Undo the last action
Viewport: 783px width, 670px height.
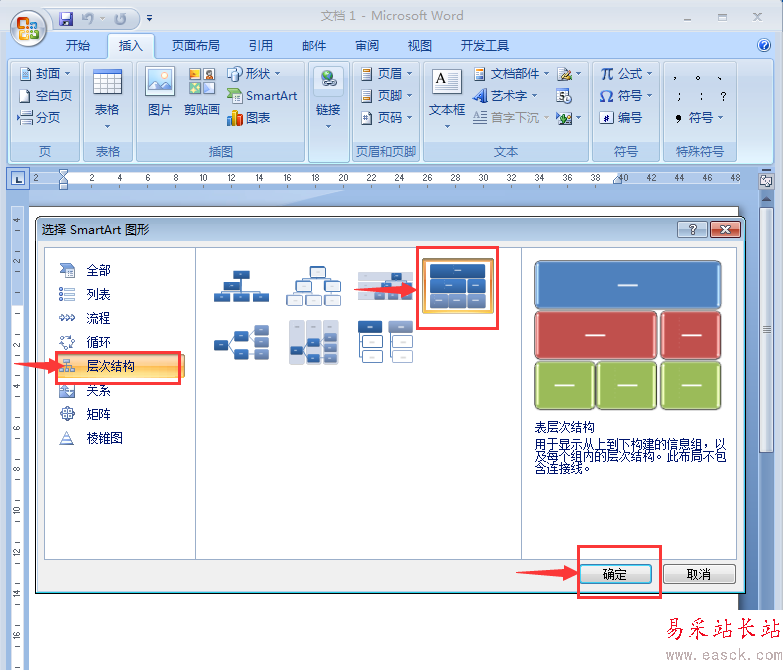point(88,19)
